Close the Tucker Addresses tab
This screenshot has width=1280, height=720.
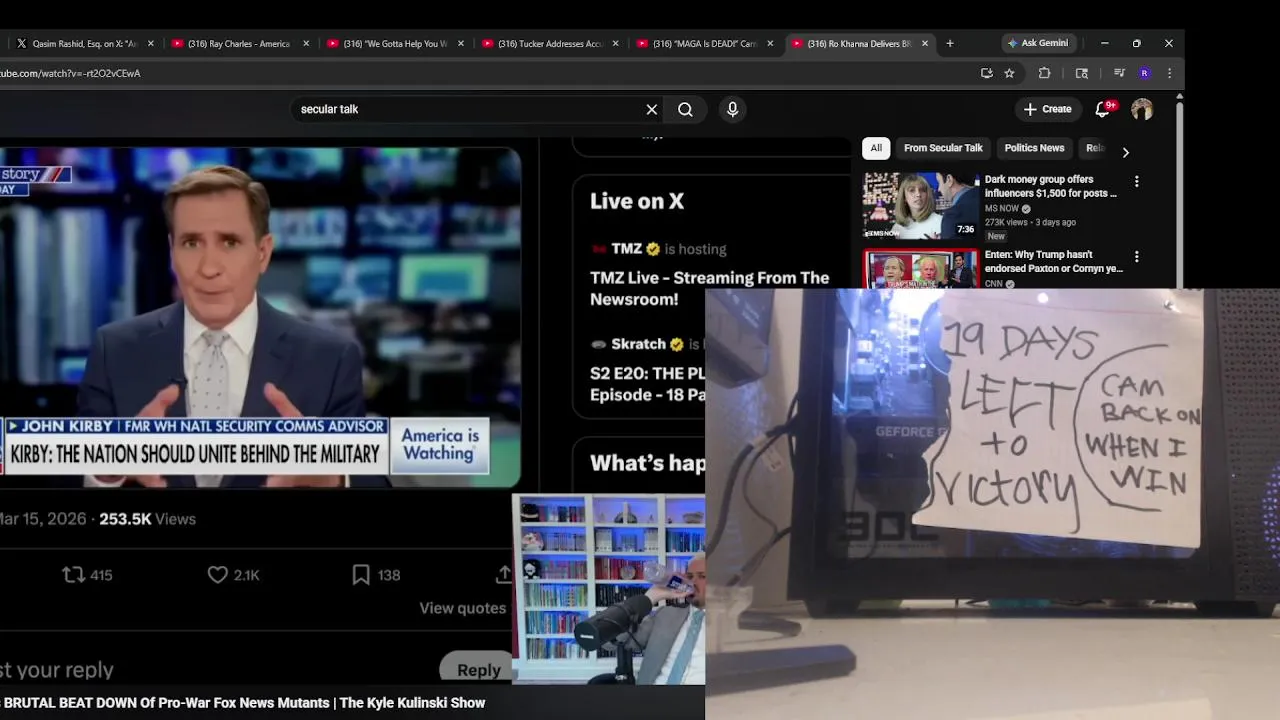(615, 43)
